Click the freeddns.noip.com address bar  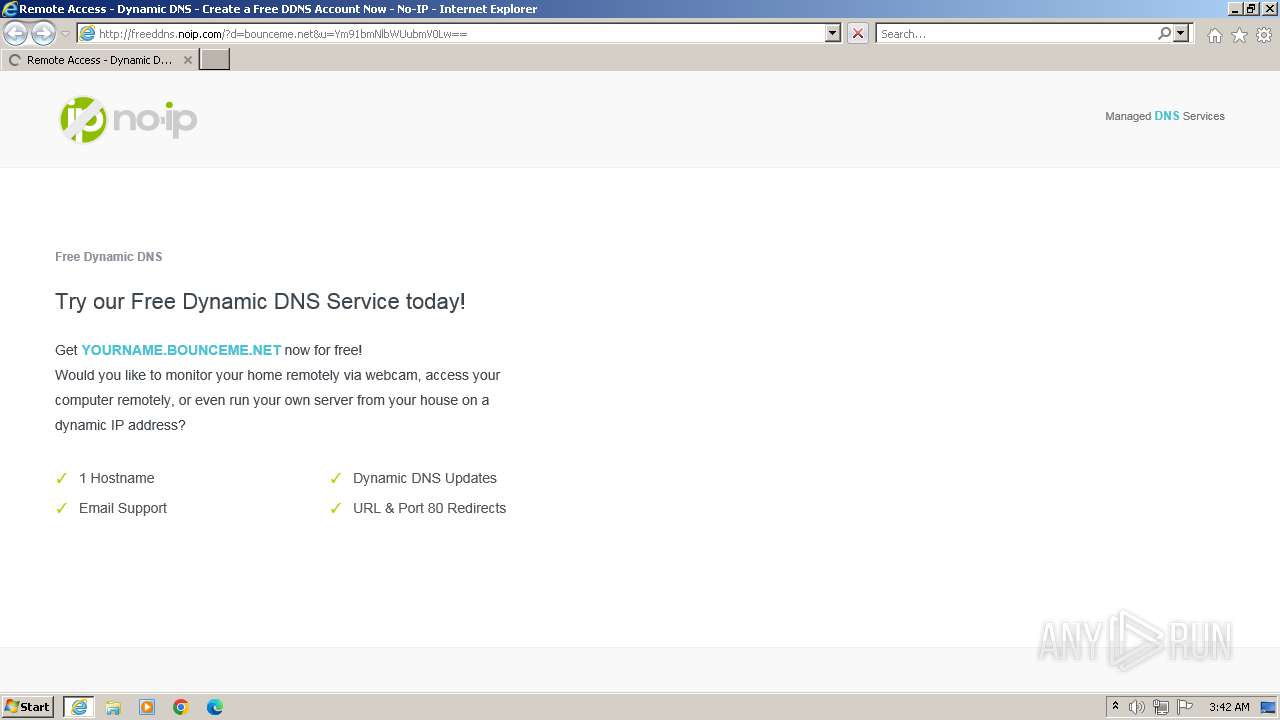(x=450, y=33)
